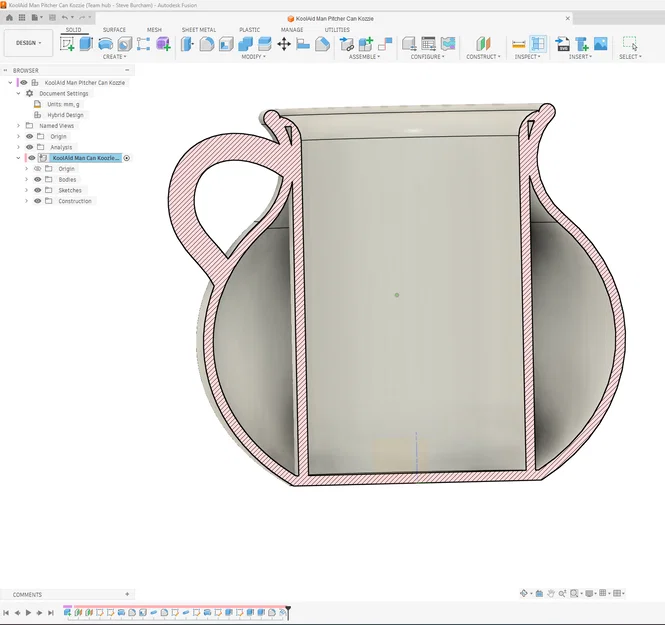The width and height of the screenshot is (665, 625).
Task: Select the Combine tool
Action: 246,44
